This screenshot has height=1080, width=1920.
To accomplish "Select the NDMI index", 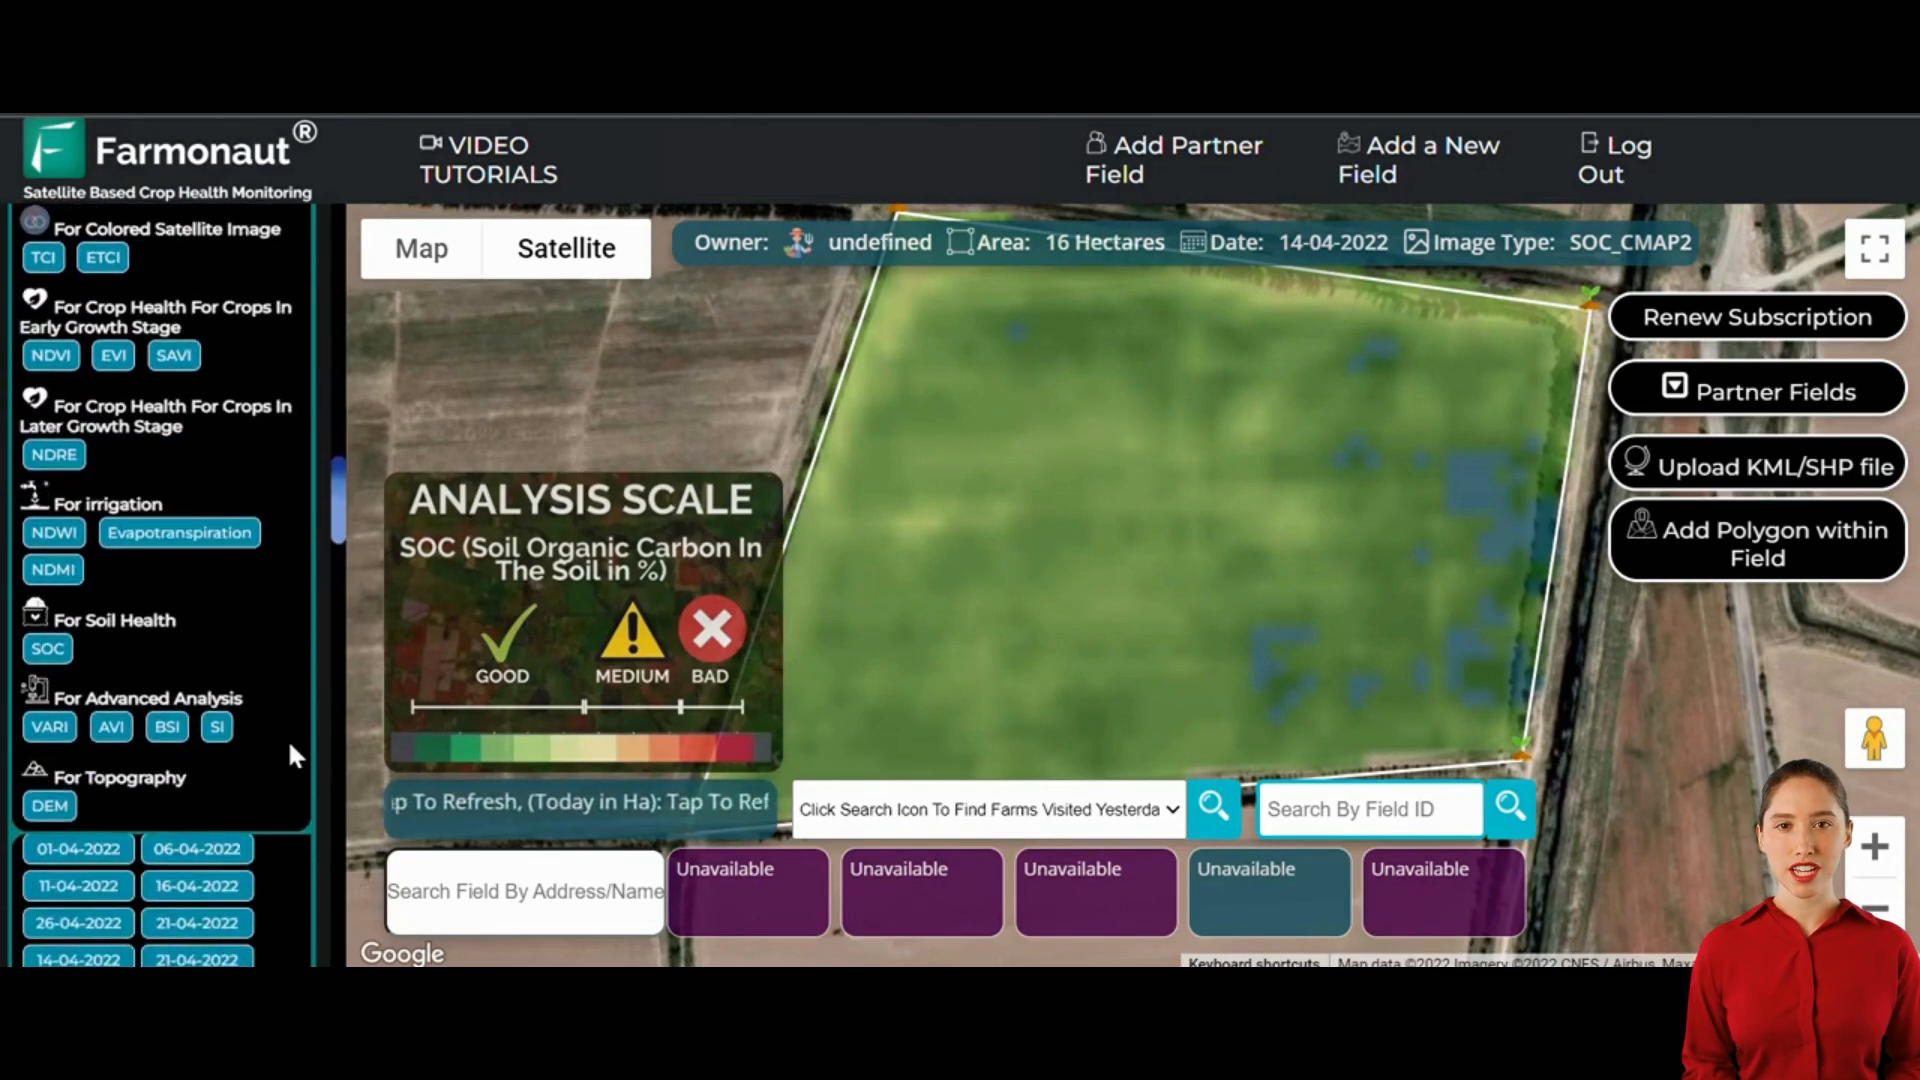I will point(53,569).
